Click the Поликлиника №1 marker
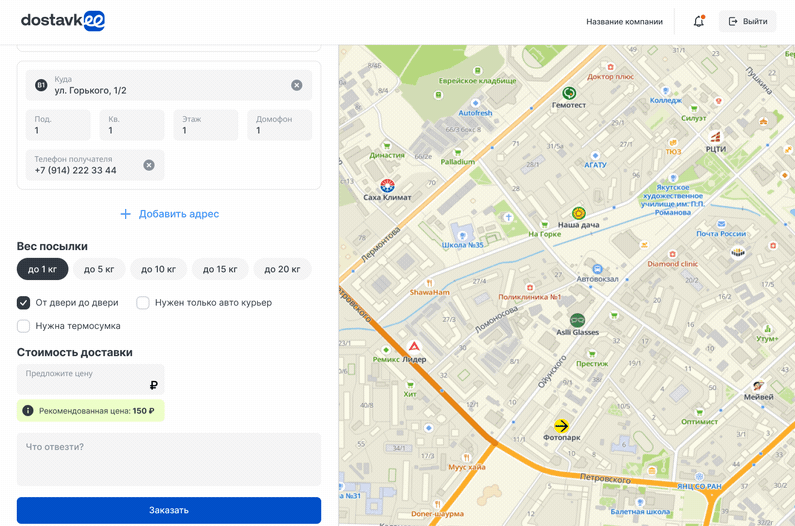The height and width of the screenshot is (526, 795). [x=530, y=288]
